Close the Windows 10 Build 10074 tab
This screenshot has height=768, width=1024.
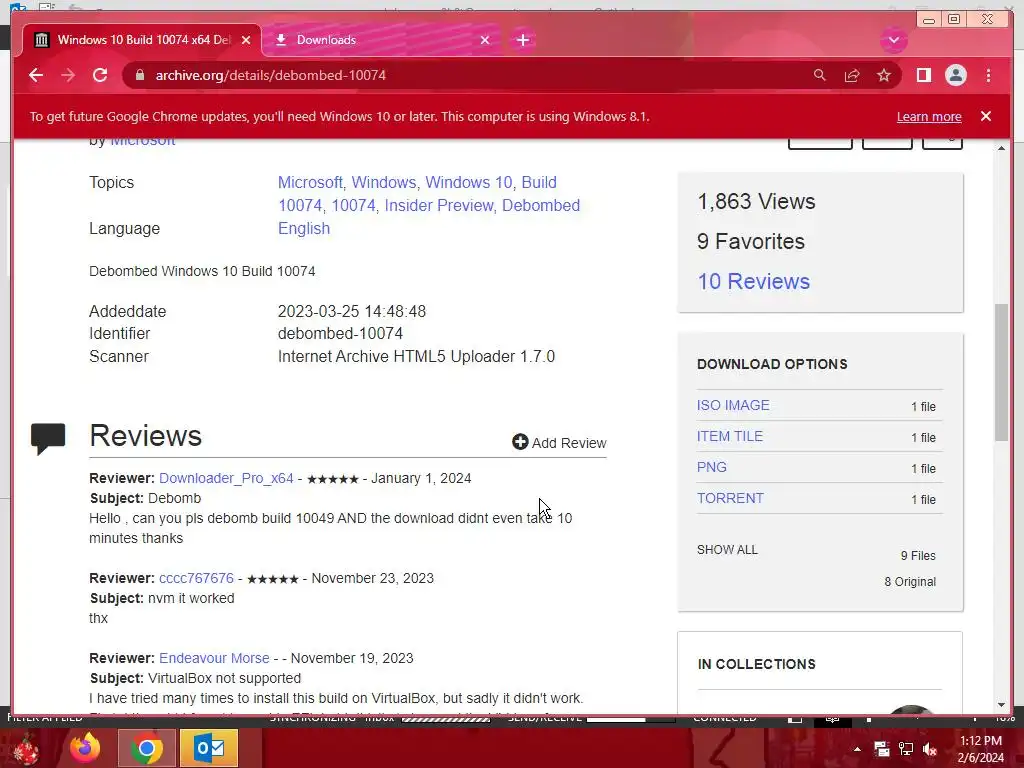[x=246, y=40]
